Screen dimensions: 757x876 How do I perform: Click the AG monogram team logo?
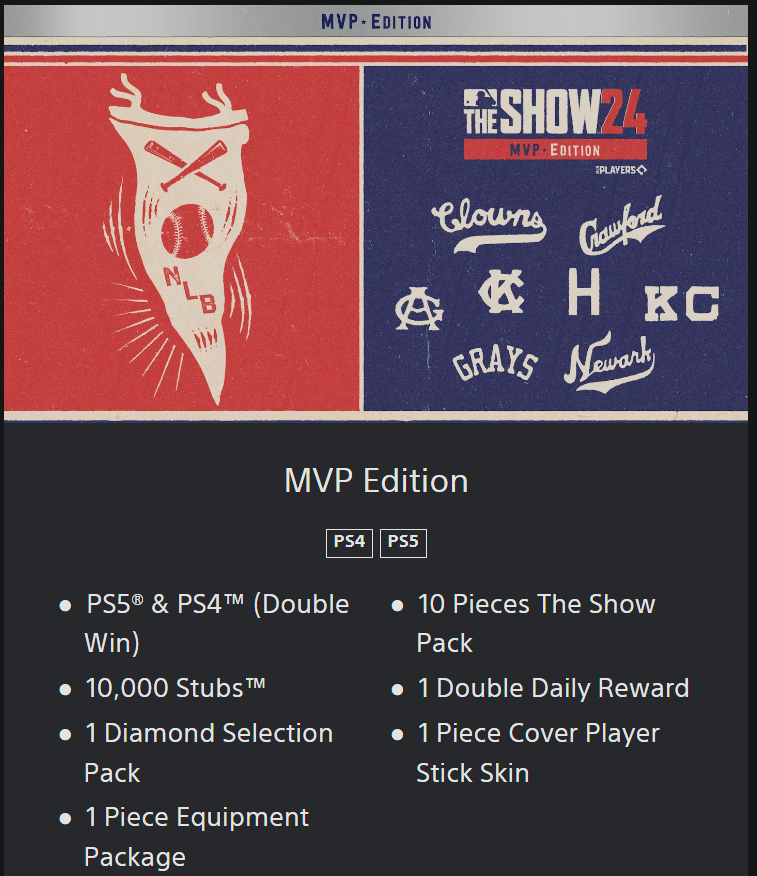click(x=419, y=308)
